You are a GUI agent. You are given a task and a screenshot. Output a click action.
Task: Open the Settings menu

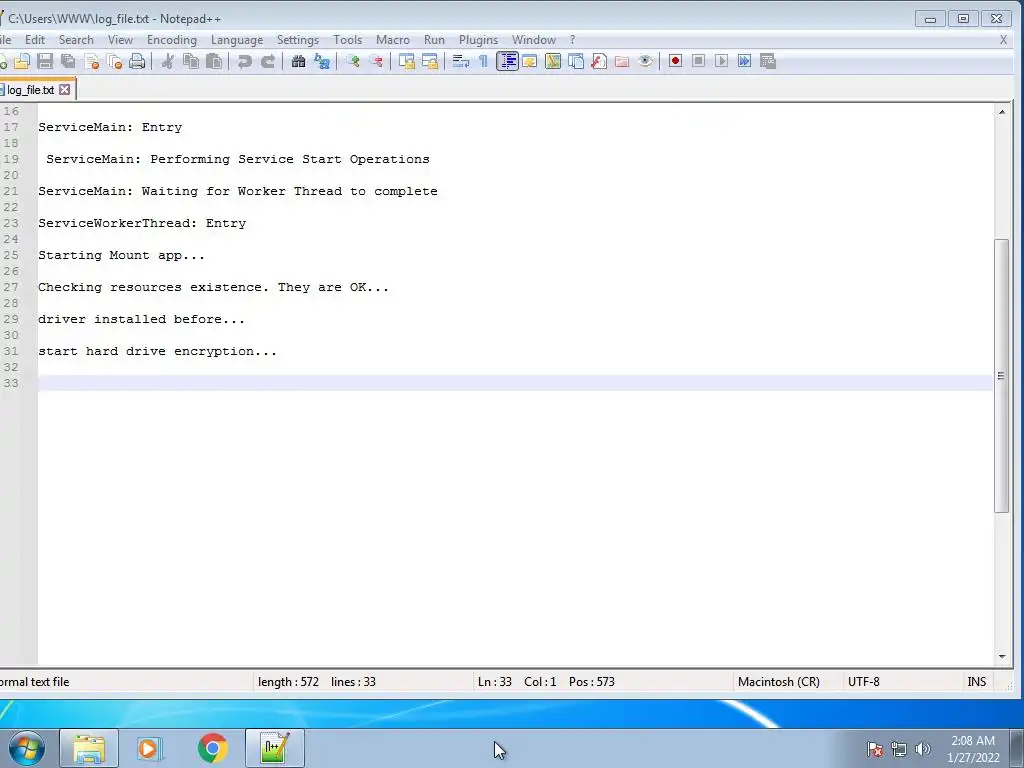coord(298,40)
